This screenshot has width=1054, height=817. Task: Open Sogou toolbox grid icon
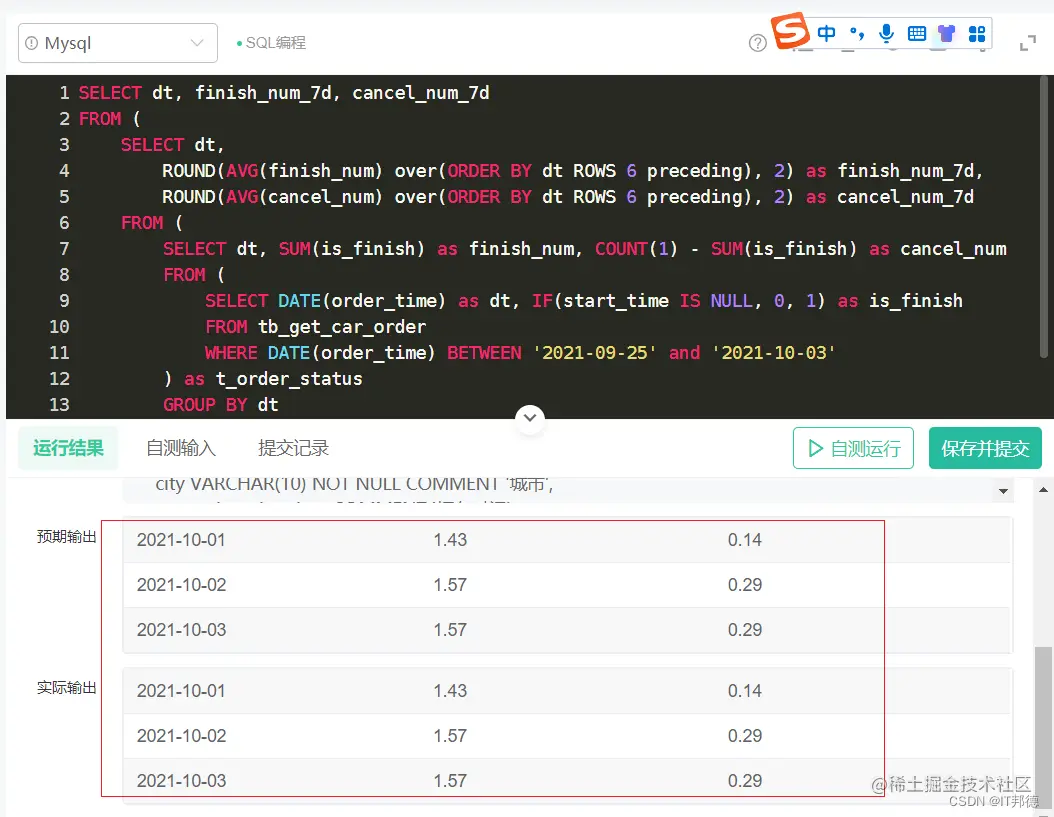pyautogui.click(x=977, y=33)
